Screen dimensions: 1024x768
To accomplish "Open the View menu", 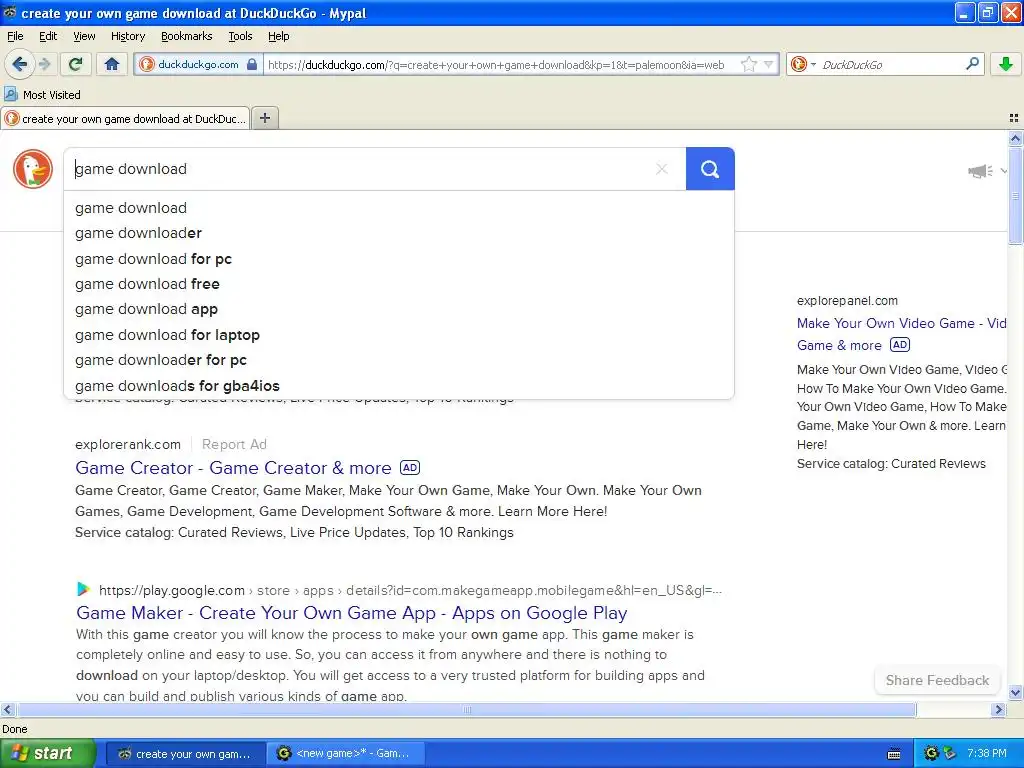I will (x=84, y=36).
